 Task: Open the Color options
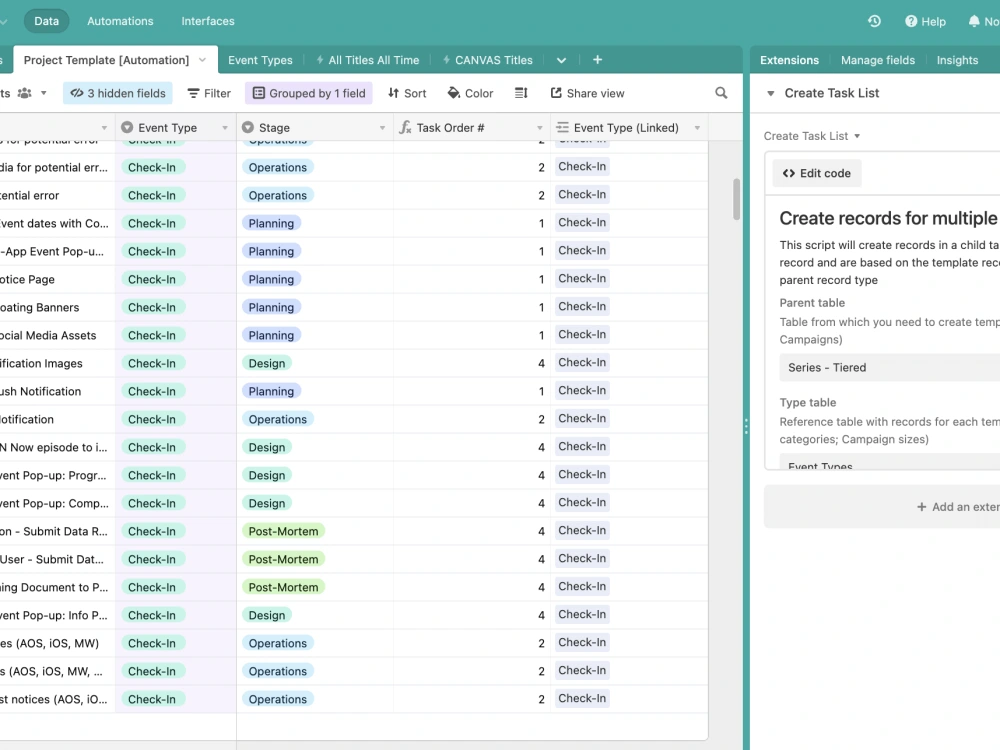pos(470,93)
